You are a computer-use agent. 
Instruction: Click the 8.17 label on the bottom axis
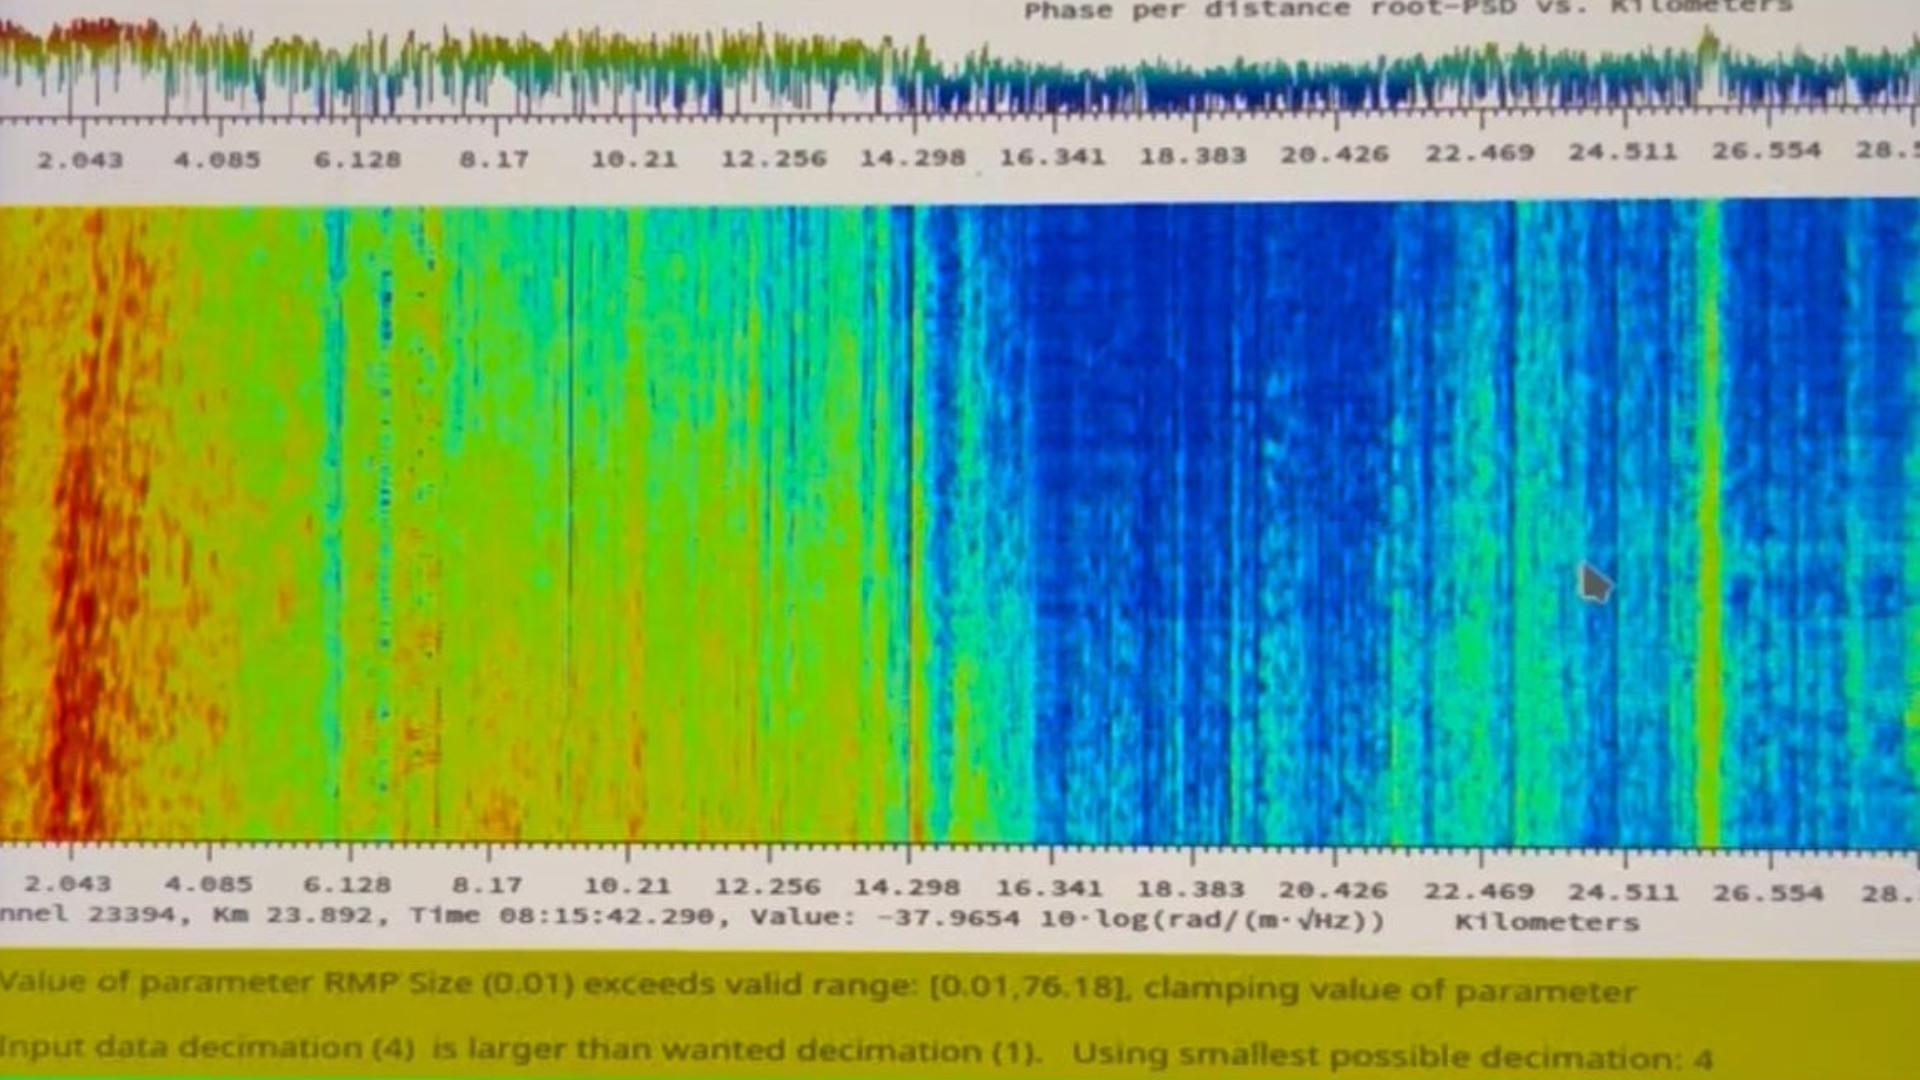click(x=487, y=885)
